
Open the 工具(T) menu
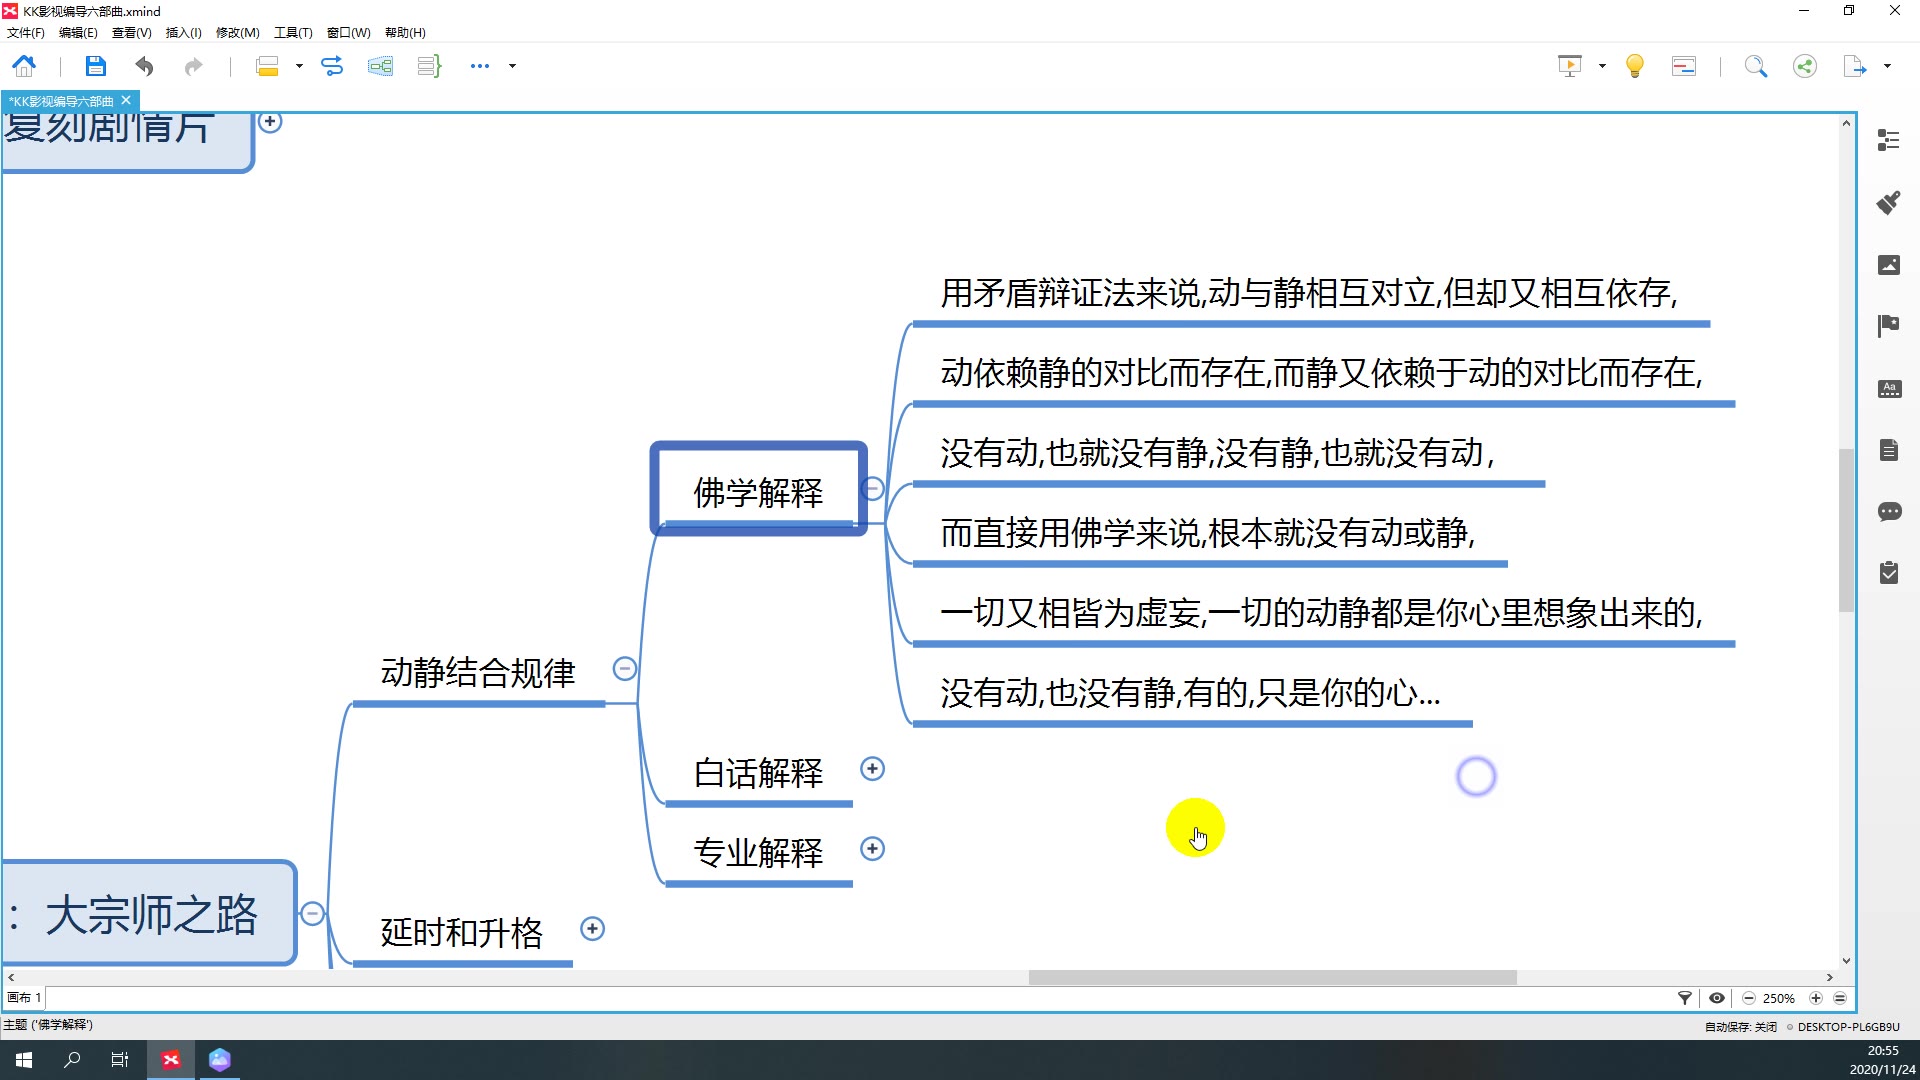coord(293,33)
